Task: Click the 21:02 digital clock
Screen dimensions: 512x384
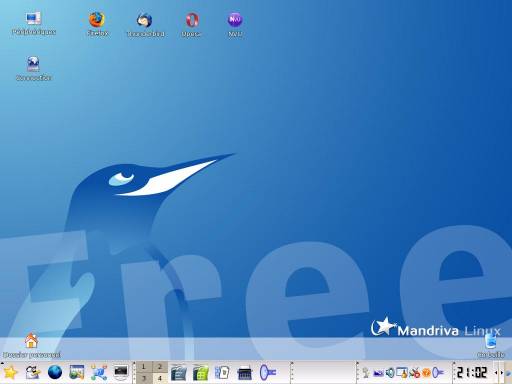Action: click(x=472, y=372)
